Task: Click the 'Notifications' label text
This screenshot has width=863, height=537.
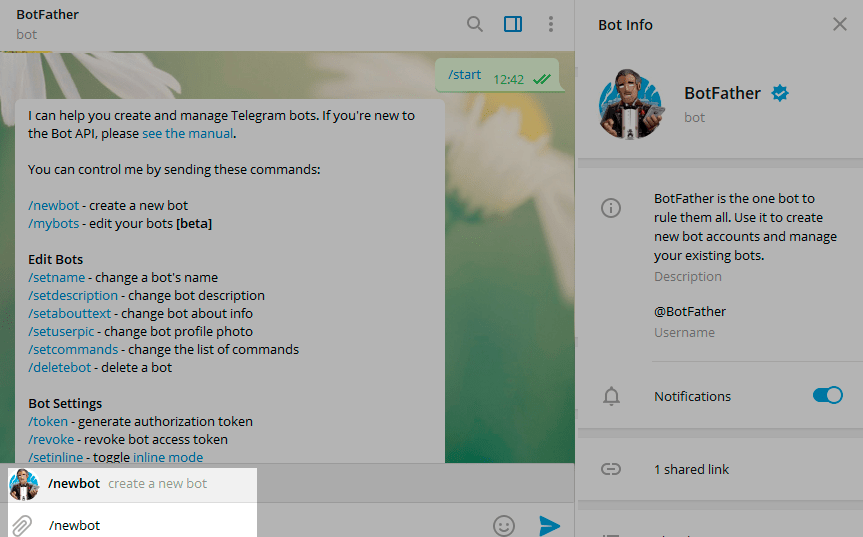Action: [x=692, y=396]
